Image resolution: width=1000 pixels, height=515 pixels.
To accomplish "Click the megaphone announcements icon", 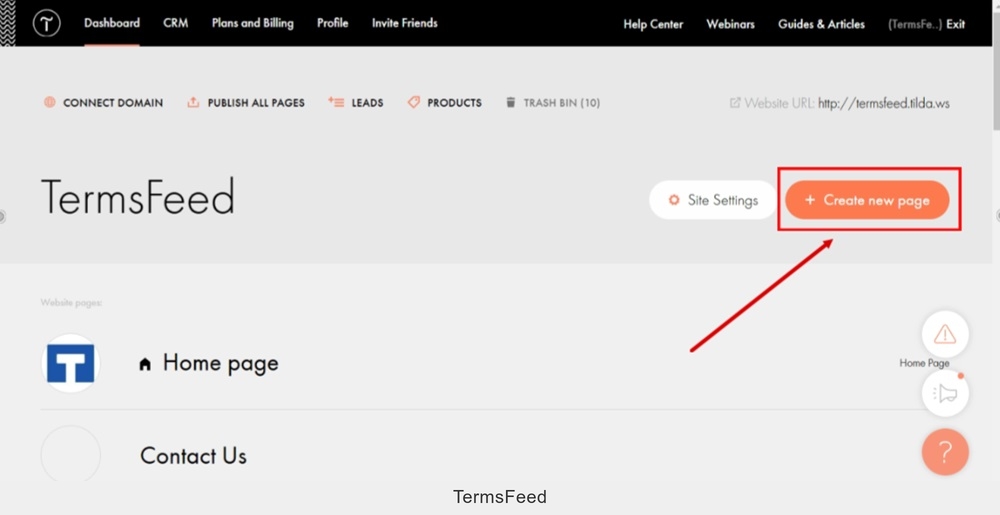I will point(945,393).
